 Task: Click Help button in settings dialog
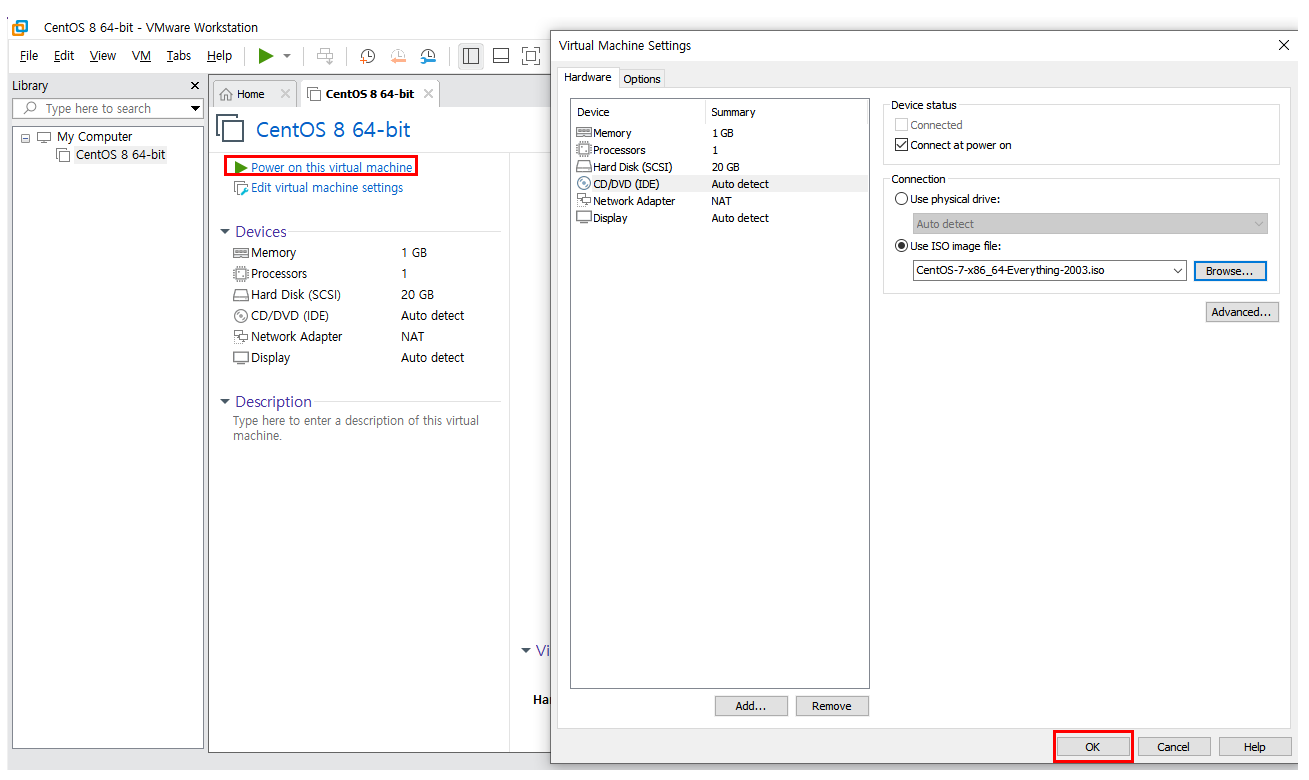[1255, 747]
